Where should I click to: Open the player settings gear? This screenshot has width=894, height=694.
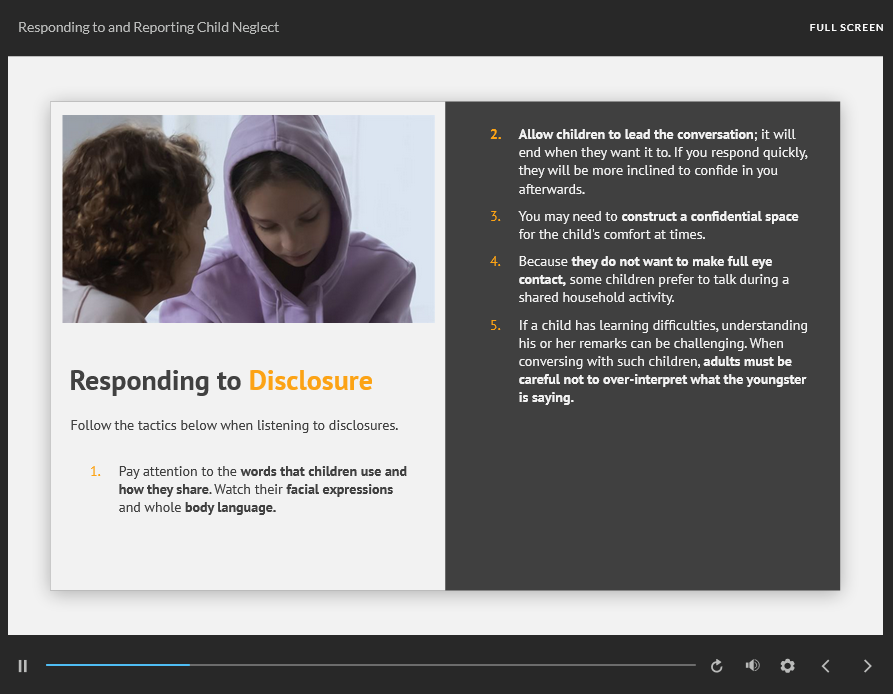[x=787, y=666]
